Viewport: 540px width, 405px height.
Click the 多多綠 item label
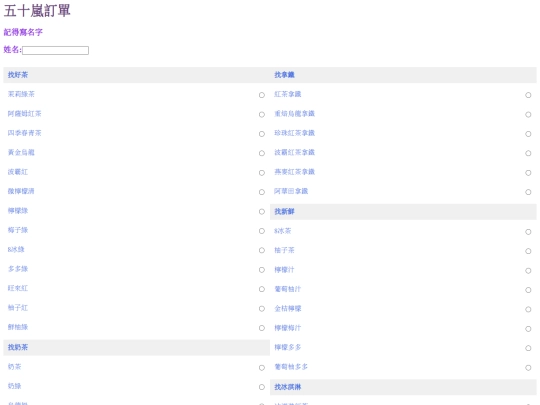point(18,269)
